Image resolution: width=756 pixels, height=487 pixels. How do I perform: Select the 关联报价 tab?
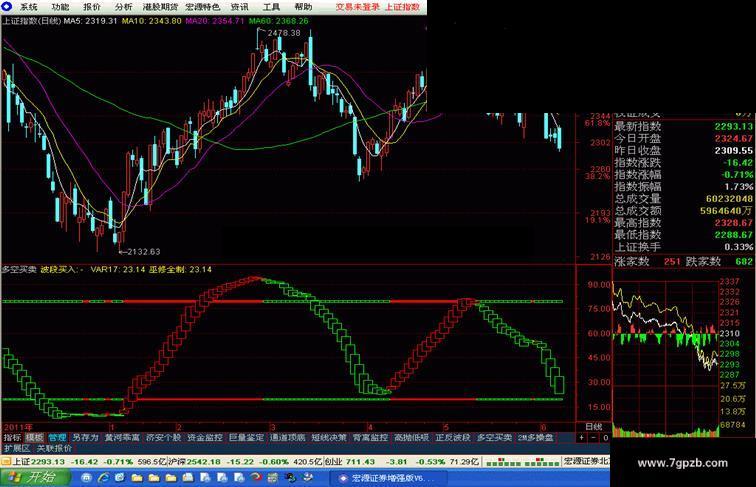tap(54, 448)
